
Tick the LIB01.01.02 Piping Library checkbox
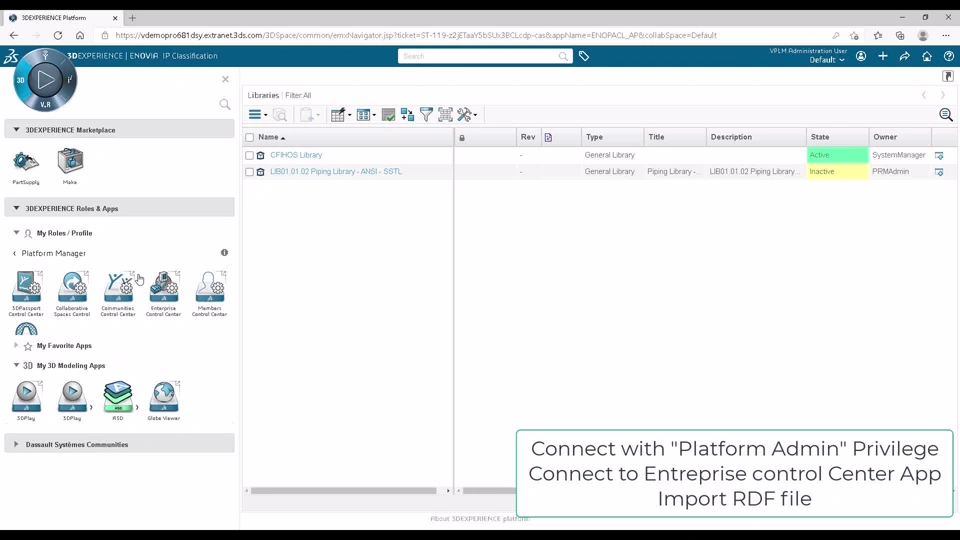click(x=249, y=172)
